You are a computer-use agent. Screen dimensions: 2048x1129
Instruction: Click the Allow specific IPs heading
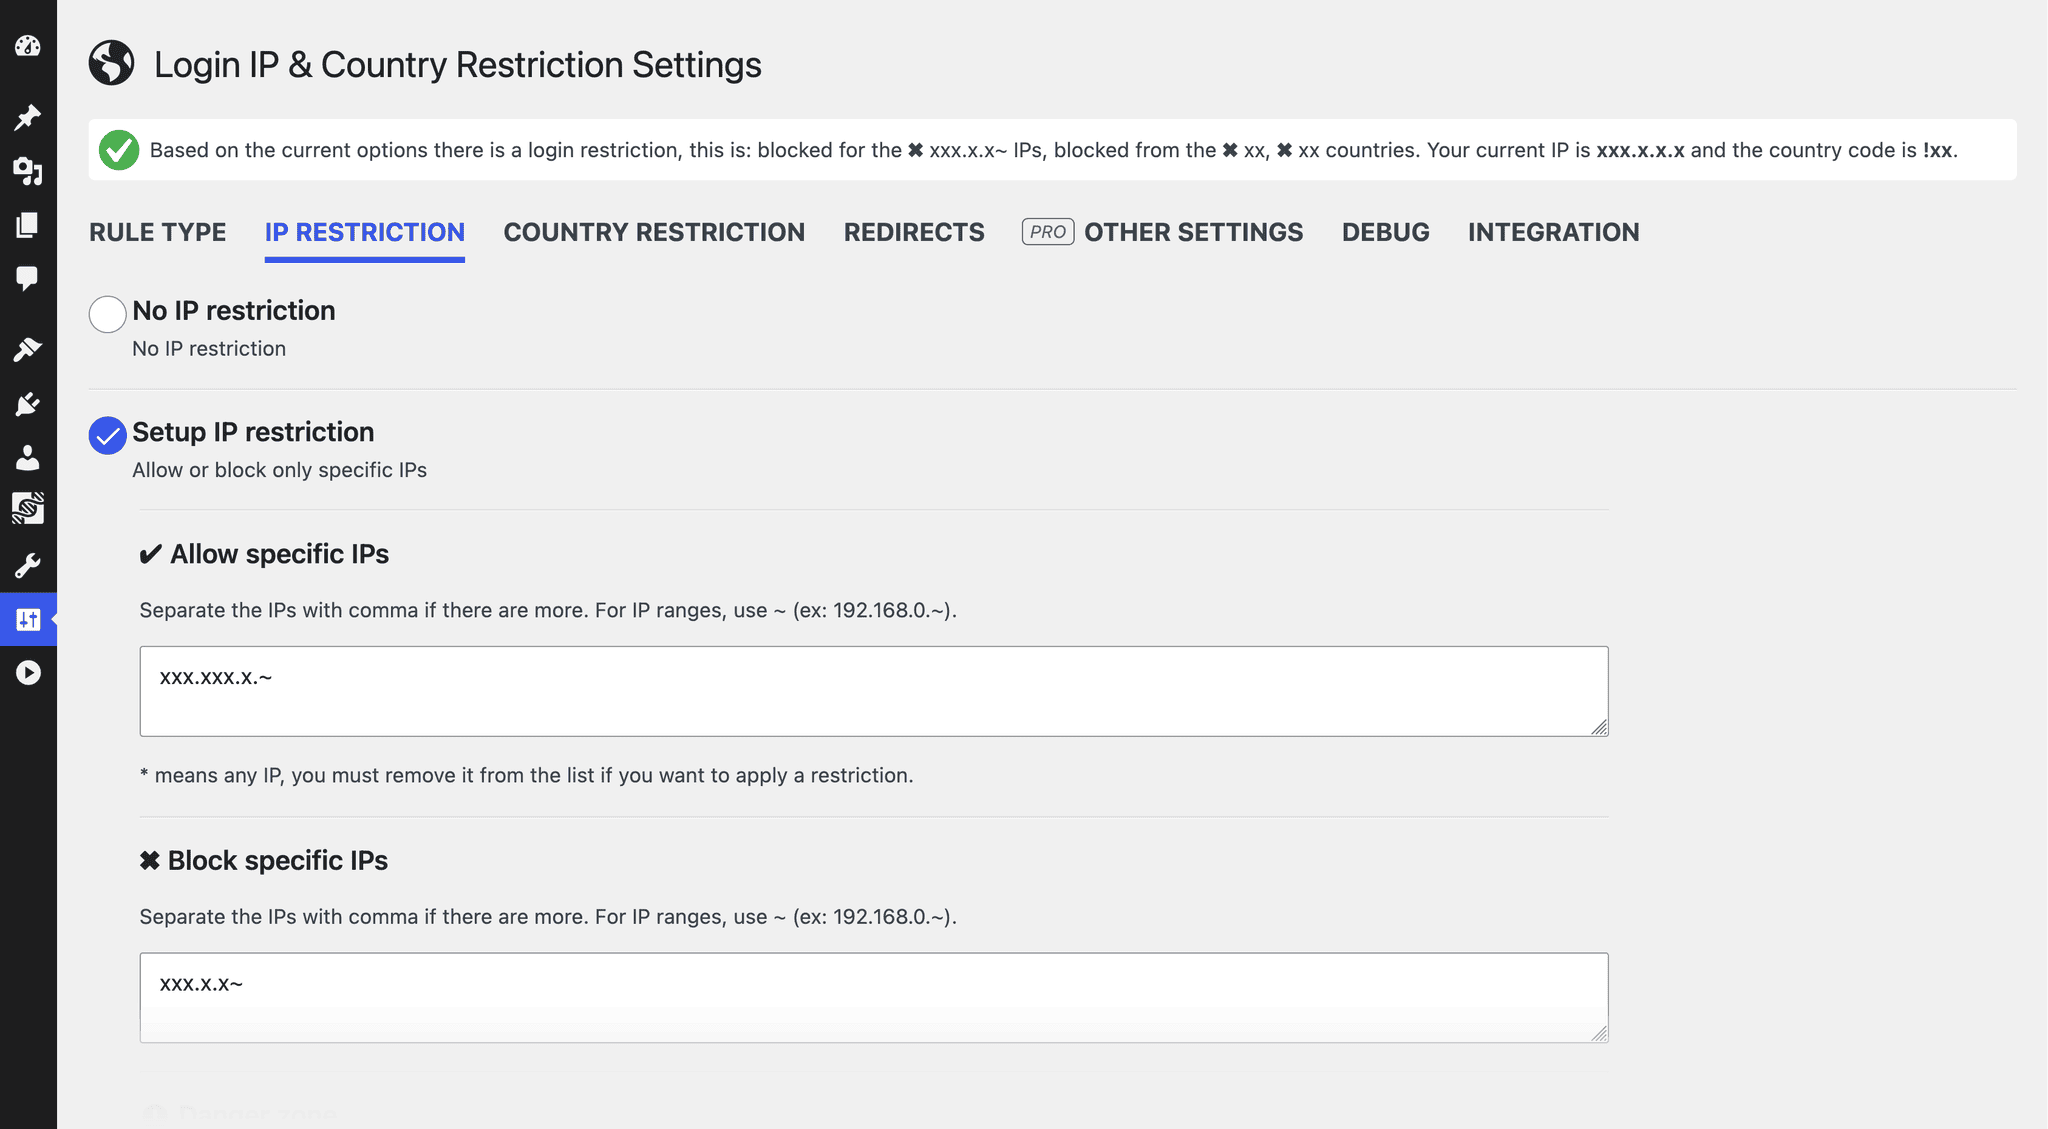pyautogui.click(x=264, y=554)
